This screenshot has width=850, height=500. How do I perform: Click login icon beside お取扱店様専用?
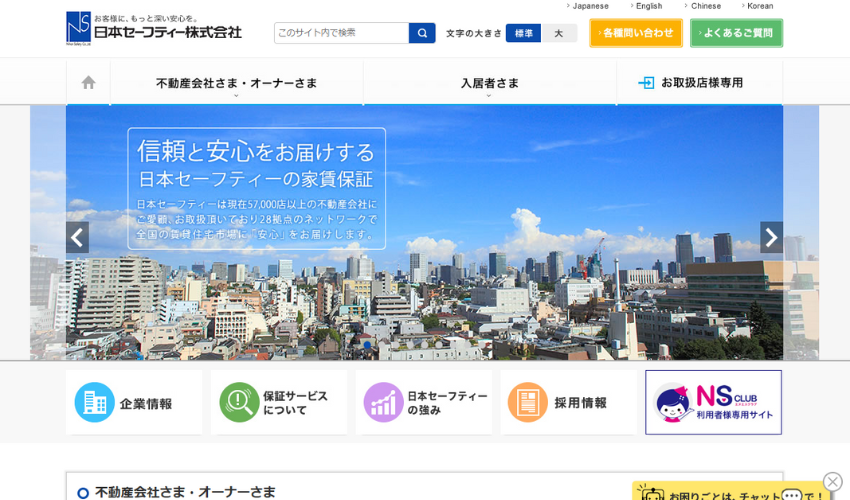tap(646, 83)
